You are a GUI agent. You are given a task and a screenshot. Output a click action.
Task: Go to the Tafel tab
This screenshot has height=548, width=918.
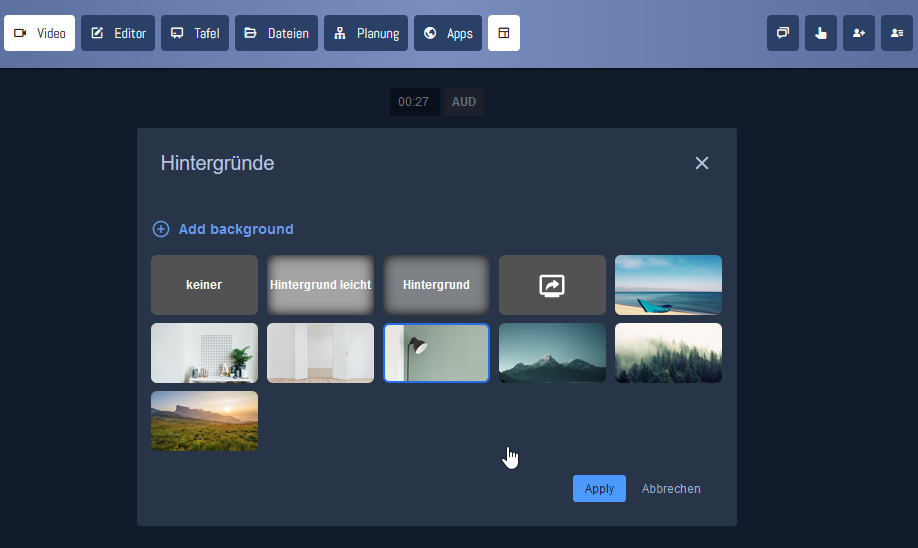coord(195,33)
